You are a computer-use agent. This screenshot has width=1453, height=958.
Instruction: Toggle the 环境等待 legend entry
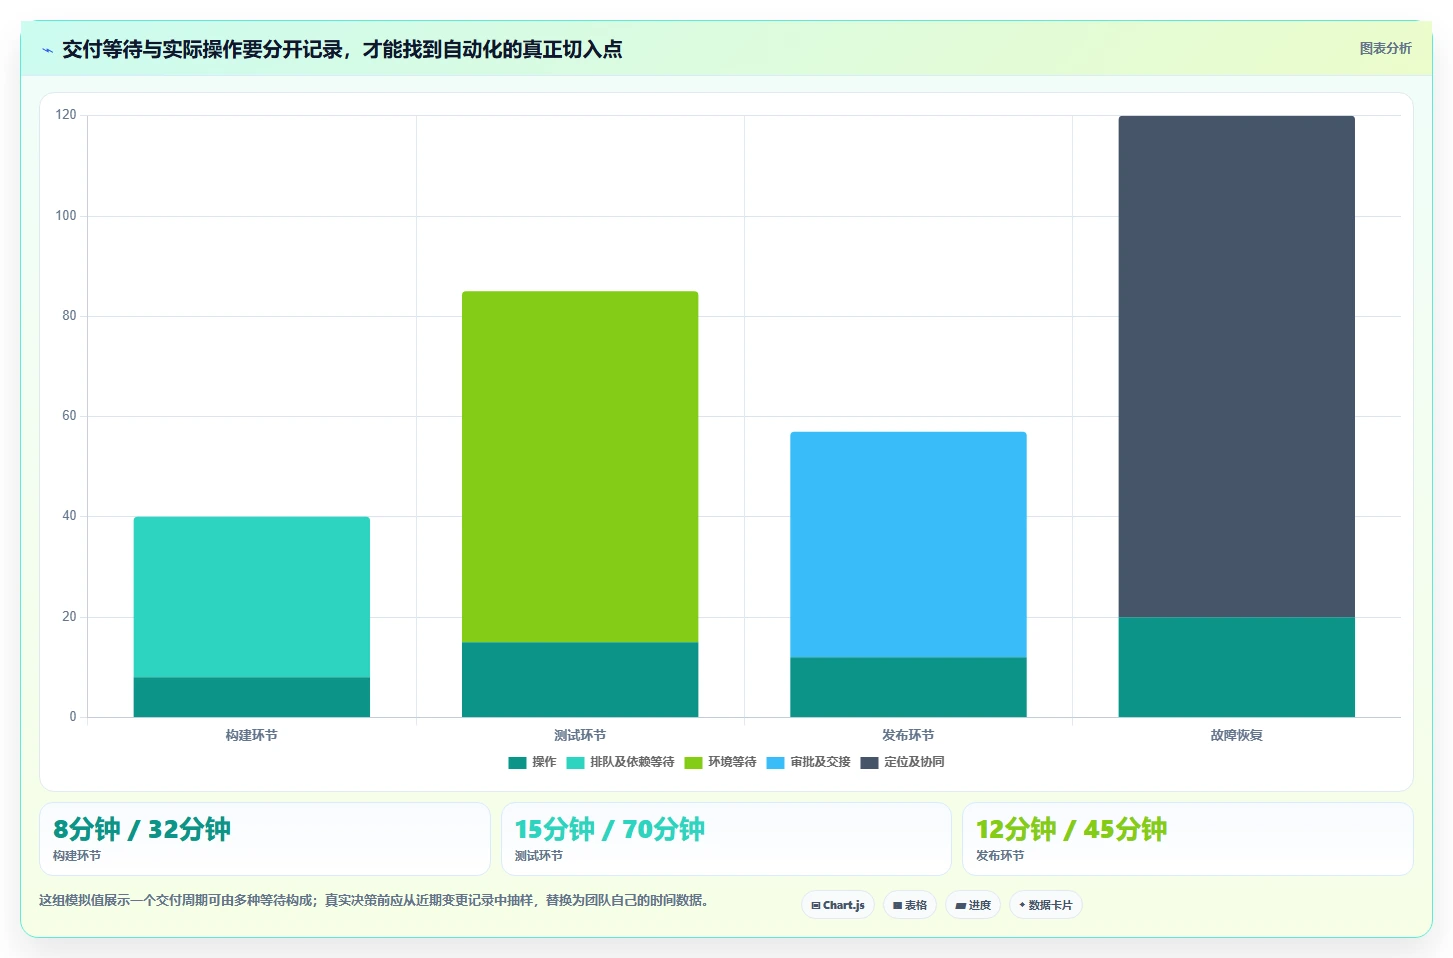click(720, 762)
